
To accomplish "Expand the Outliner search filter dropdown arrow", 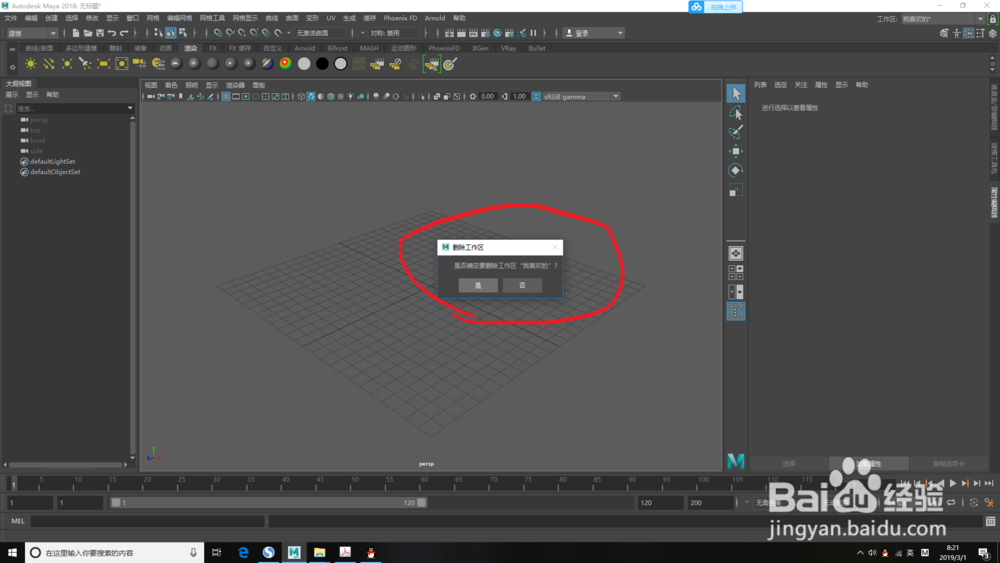I will [130, 108].
